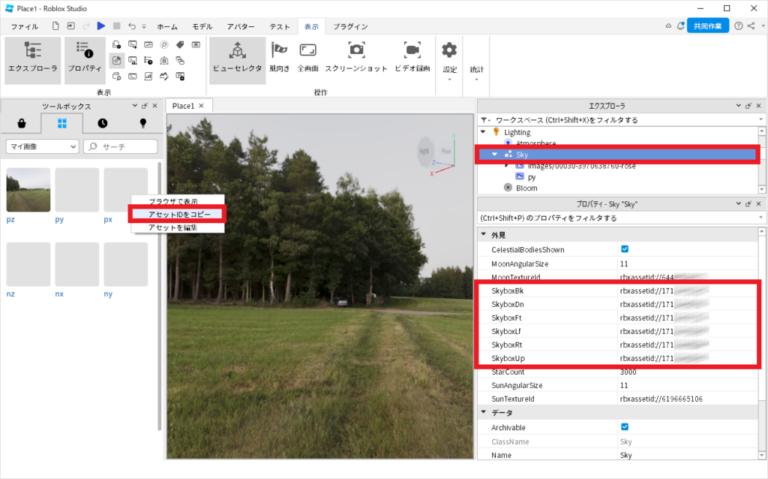Select the pz image thumbnail
Image resolution: width=768 pixels, height=479 pixels.
28,189
